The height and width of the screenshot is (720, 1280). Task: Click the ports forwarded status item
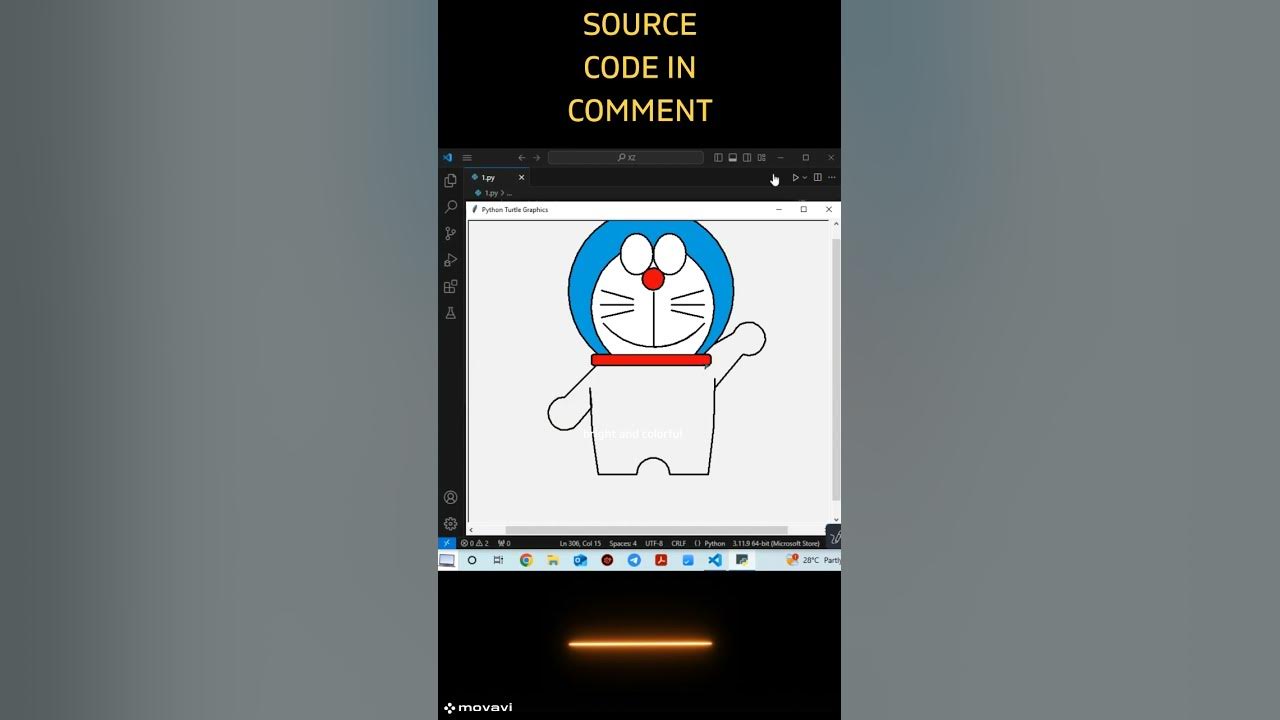[x=504, y=543]
